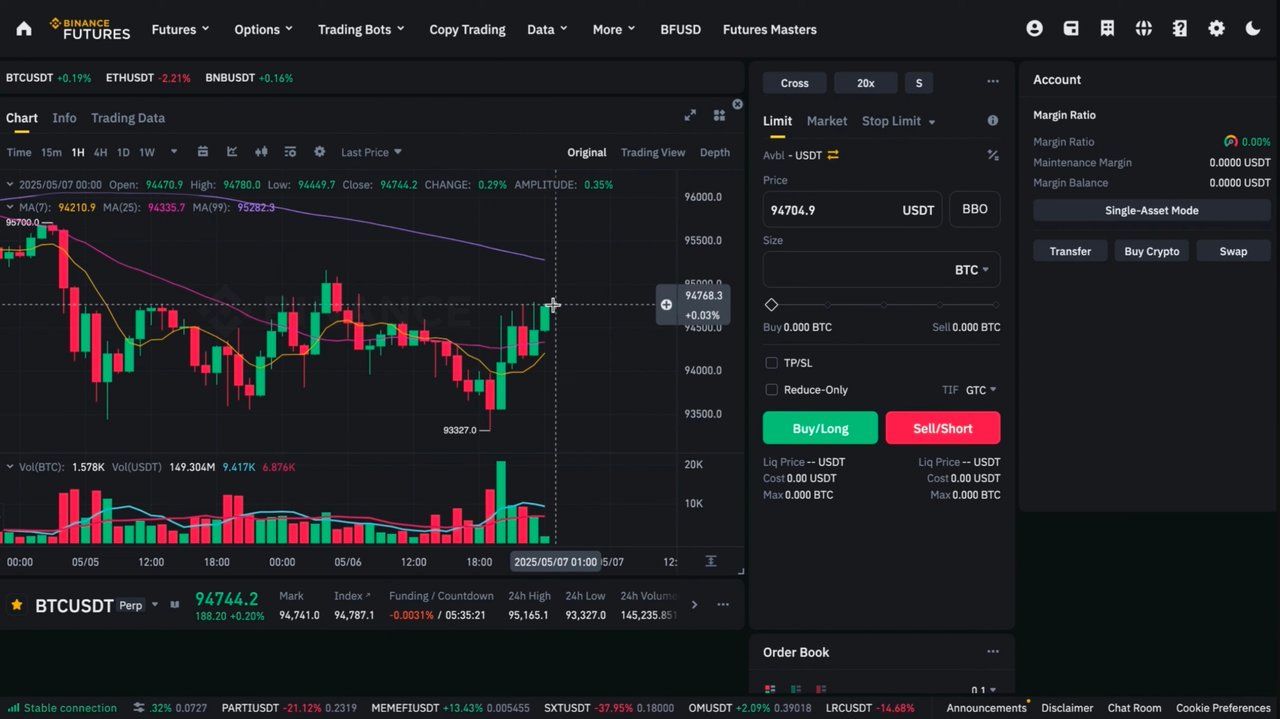
Task: Collapse OHLC legend chevron
Action: pyautogui.click(x=9, y=185)
